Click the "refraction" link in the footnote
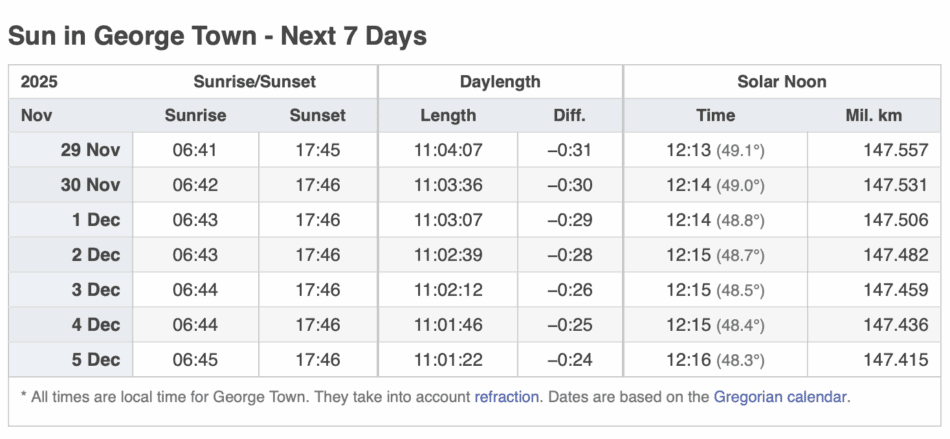The image size is (950, 439). 507,396
